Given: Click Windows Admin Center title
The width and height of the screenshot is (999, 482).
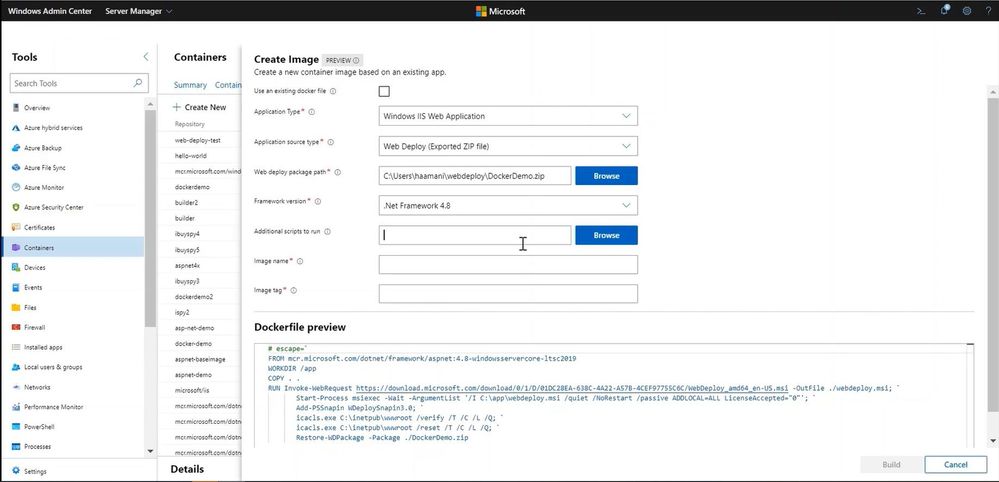Looking at the screenshot, I should click(50, 11).
